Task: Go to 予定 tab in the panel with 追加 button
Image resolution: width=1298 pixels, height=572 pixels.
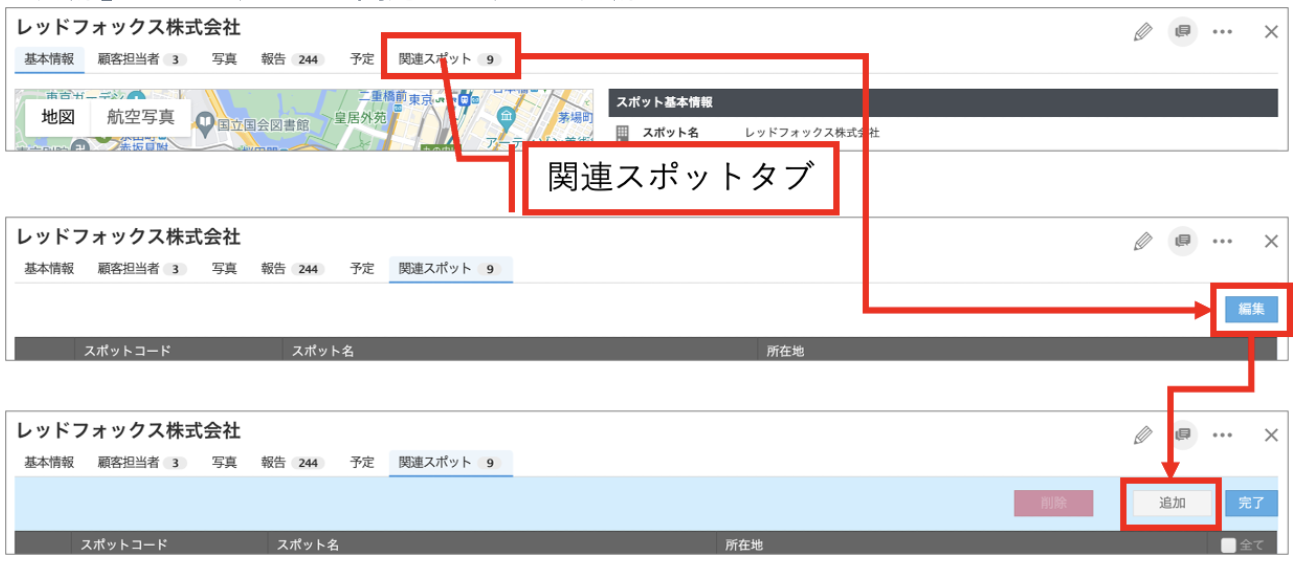Action: pos(362,463)
